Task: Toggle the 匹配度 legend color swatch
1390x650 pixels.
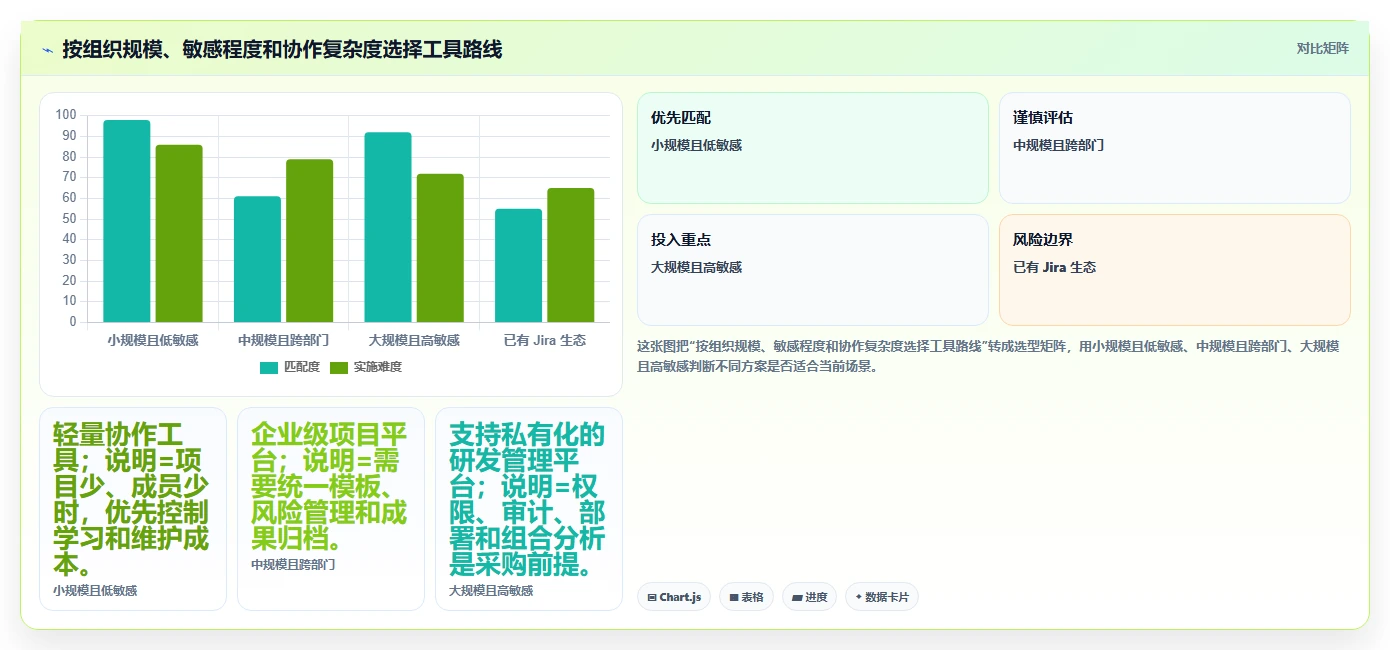Action: pos(269,367)
